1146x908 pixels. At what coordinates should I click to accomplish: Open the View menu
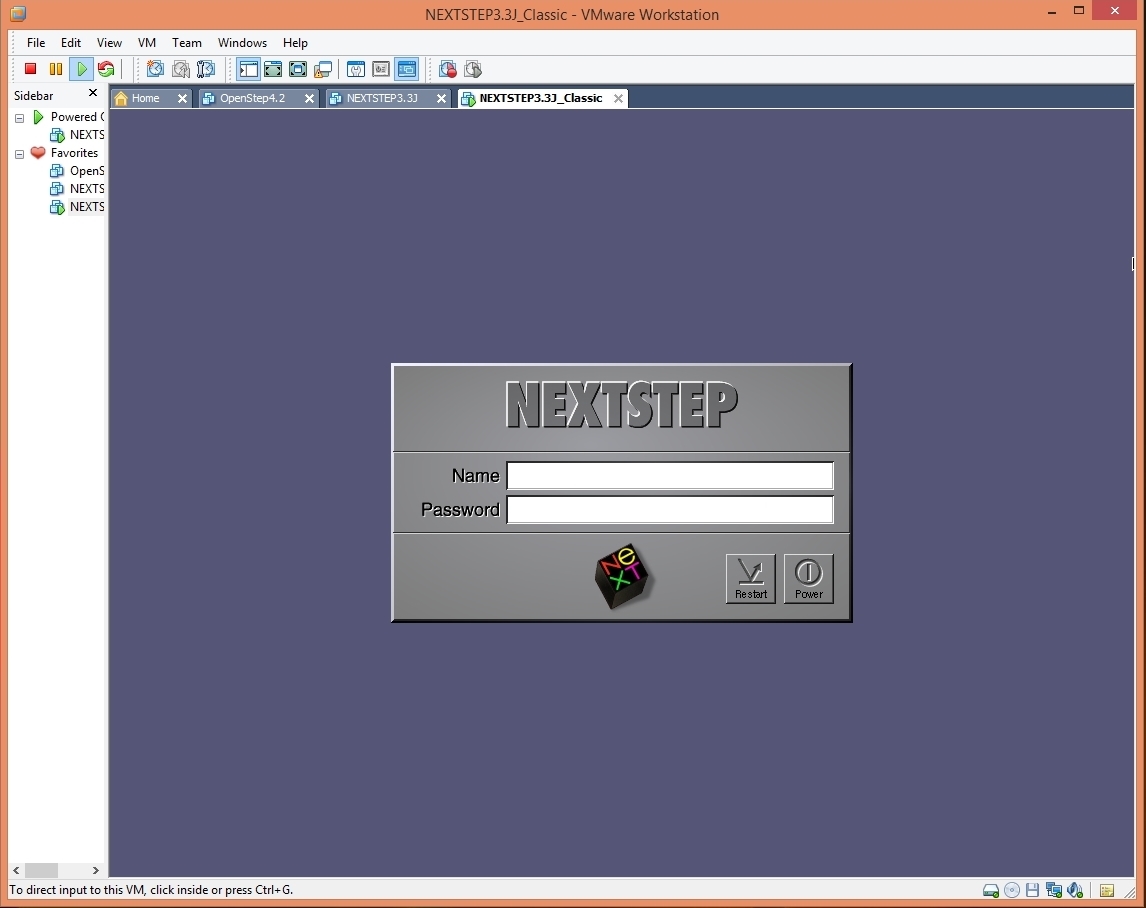(x=109, y=42)
